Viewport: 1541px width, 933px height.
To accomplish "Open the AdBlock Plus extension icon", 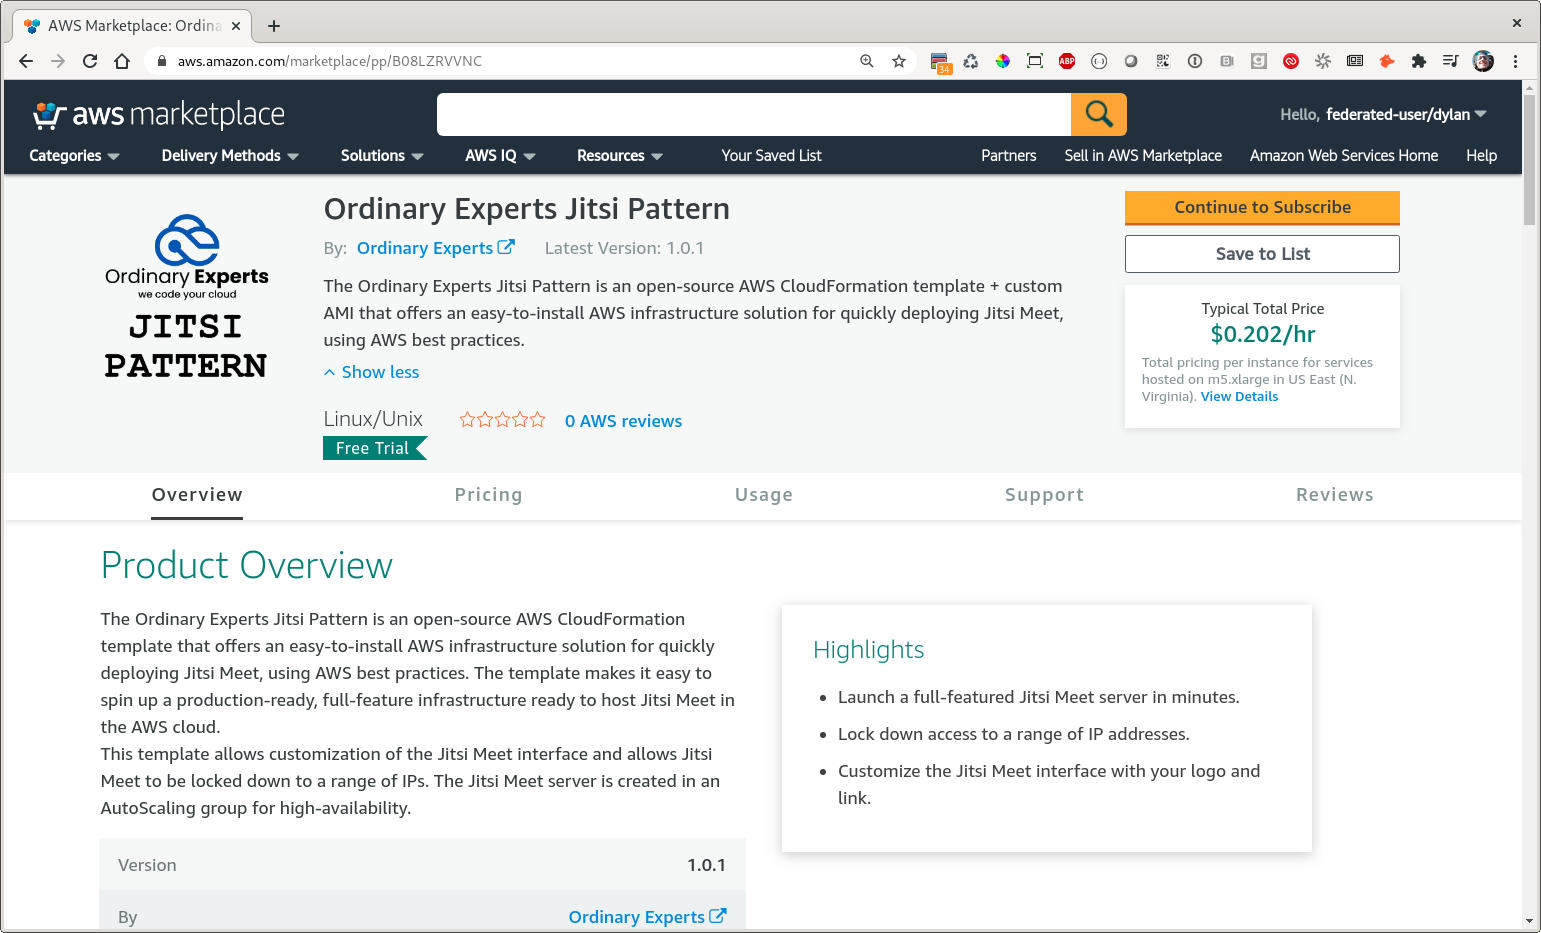I will point(1067,61).
